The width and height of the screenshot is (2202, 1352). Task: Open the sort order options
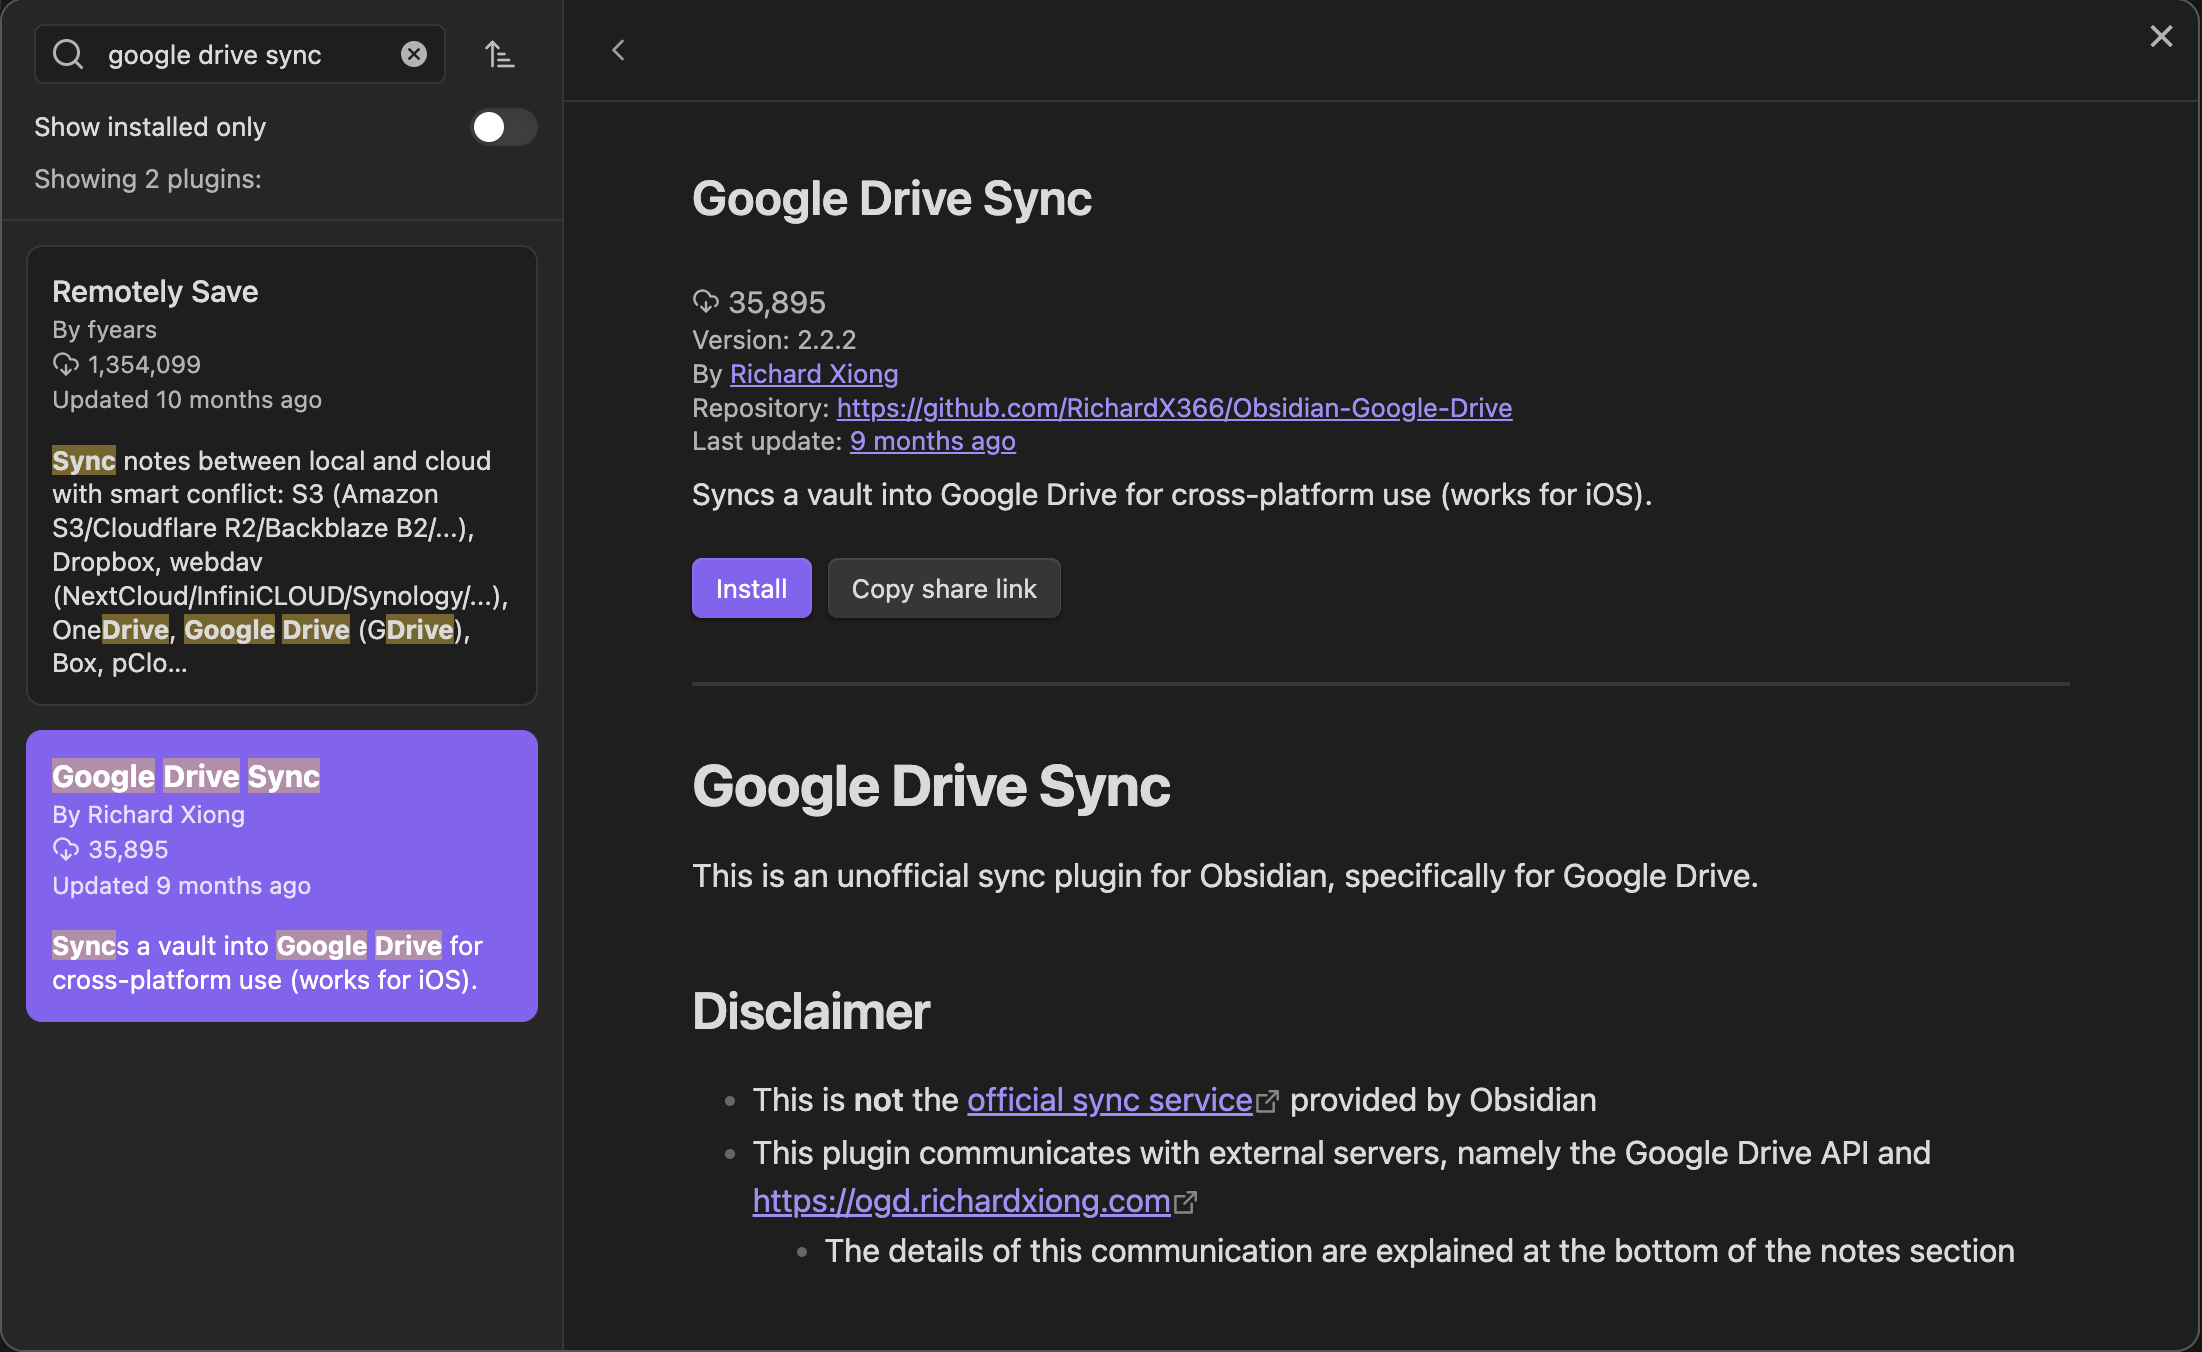point(499,54)
